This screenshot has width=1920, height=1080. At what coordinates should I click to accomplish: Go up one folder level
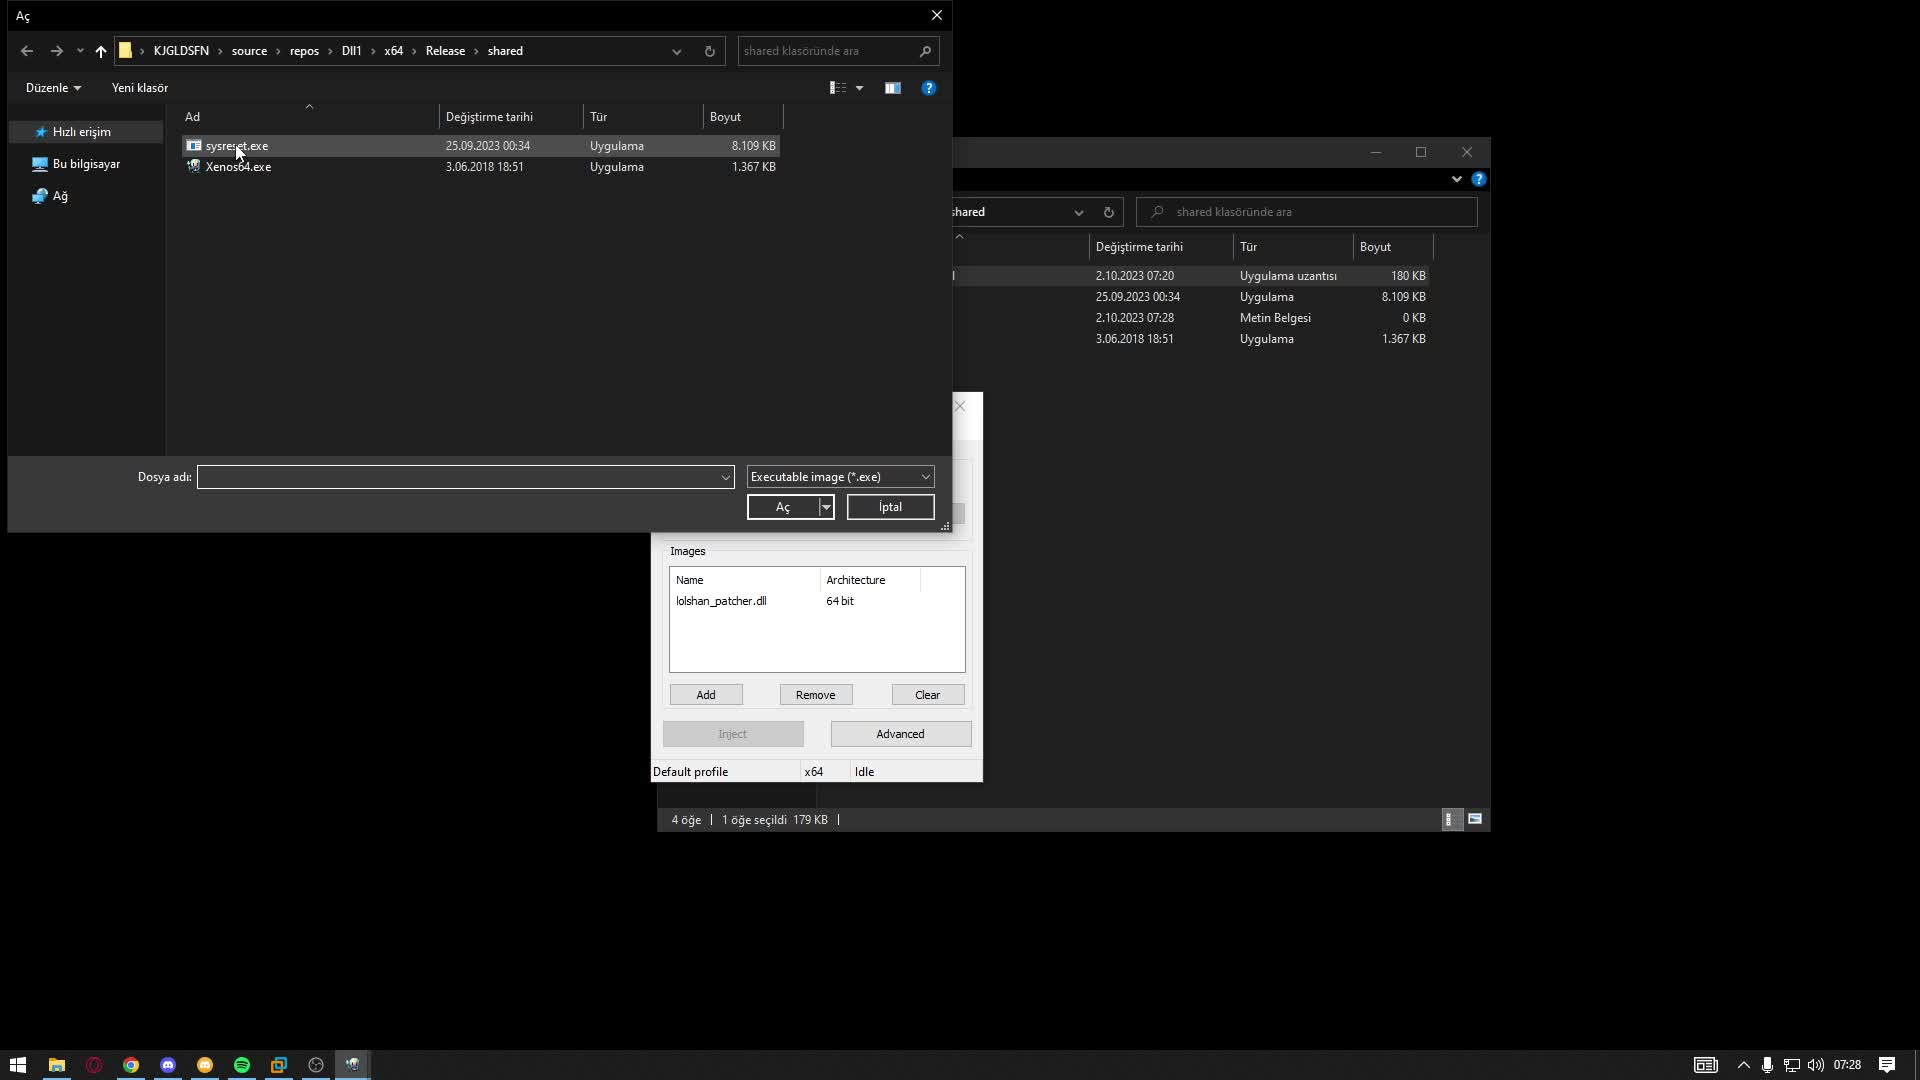tap(100, 52)
